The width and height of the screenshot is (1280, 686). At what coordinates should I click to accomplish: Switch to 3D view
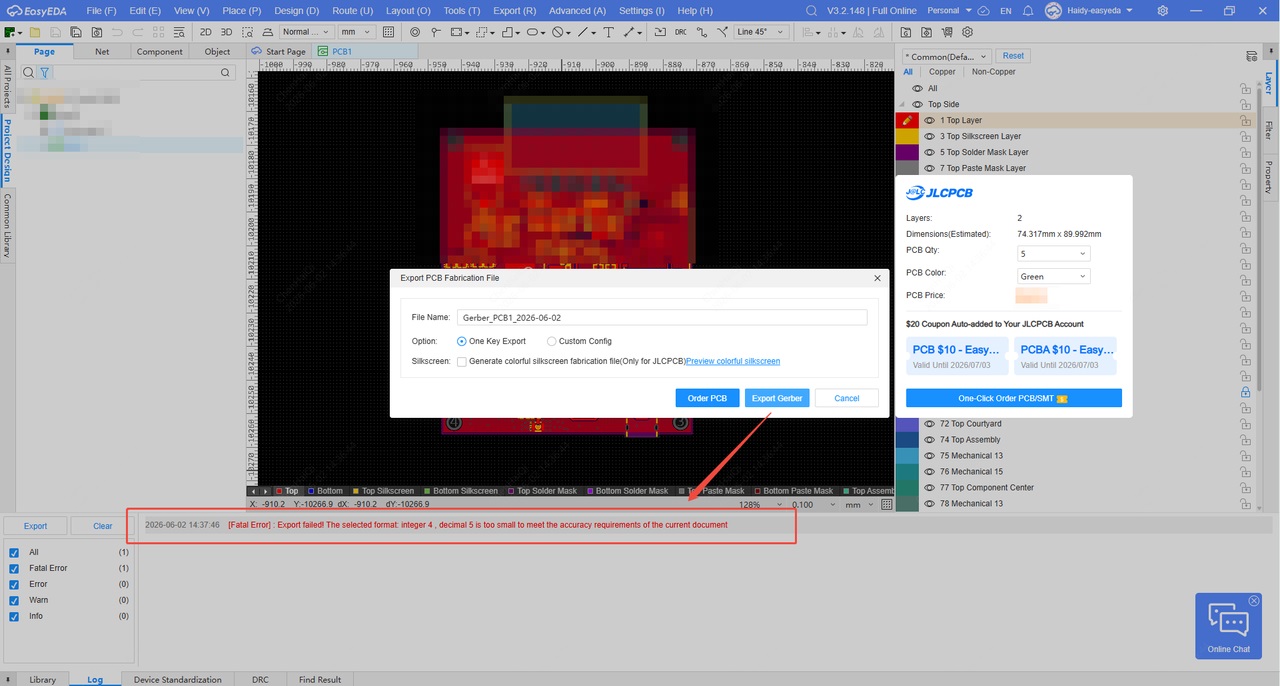(226, 32)
